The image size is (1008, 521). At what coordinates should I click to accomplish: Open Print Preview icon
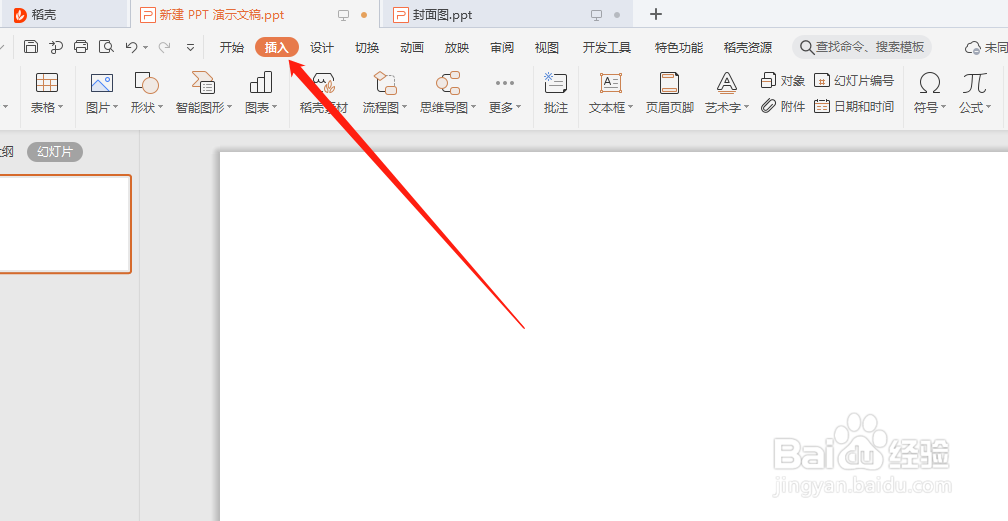click(106, 46)
